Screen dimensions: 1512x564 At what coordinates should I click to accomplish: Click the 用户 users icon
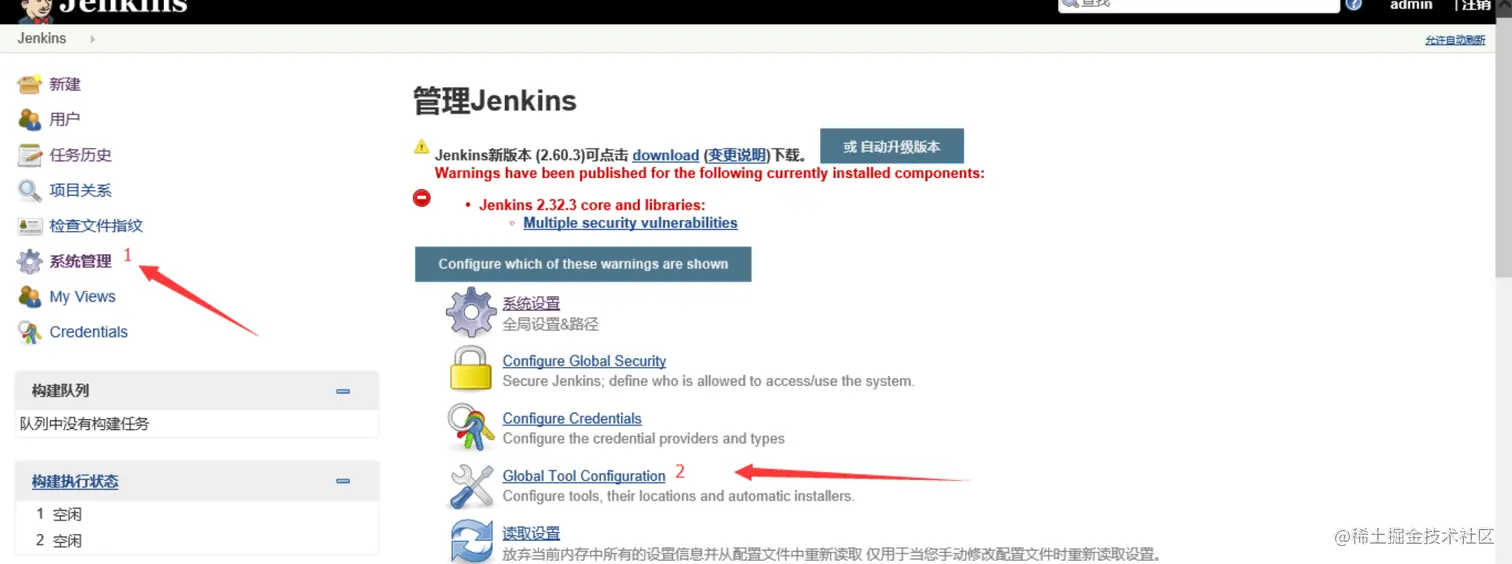click(x=30, y=119)
